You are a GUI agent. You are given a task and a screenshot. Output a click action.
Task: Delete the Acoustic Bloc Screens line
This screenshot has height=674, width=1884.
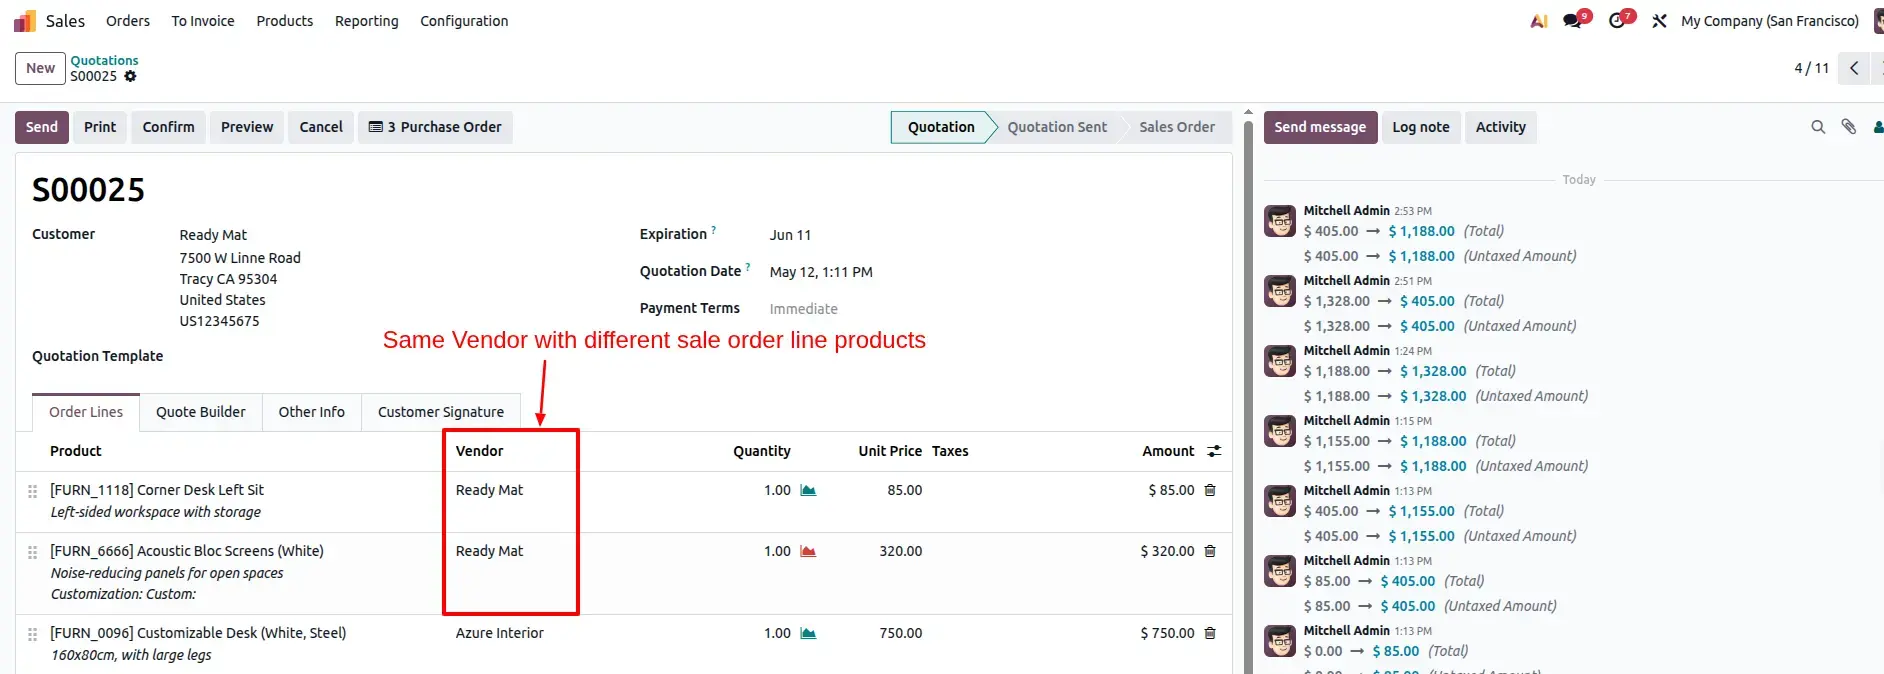click(1210, 551)
